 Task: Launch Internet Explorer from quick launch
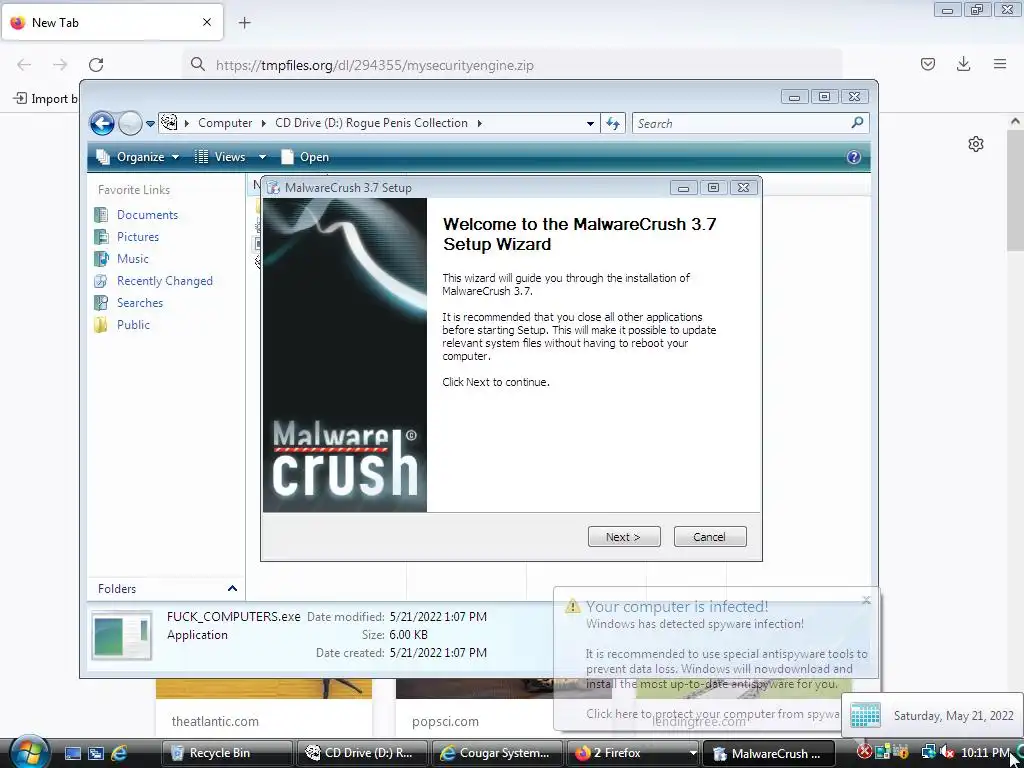coord(119,753)
